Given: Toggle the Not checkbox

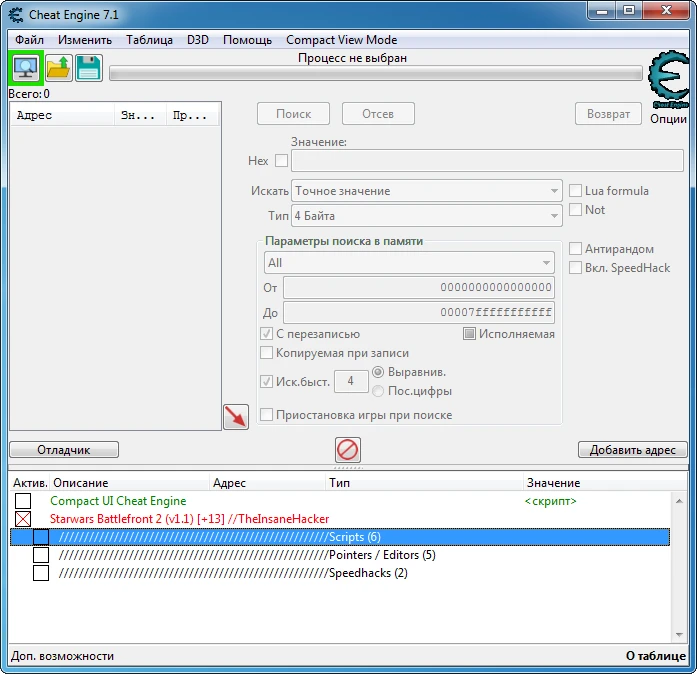Looking at the screenshot, I should click(575, 209).
